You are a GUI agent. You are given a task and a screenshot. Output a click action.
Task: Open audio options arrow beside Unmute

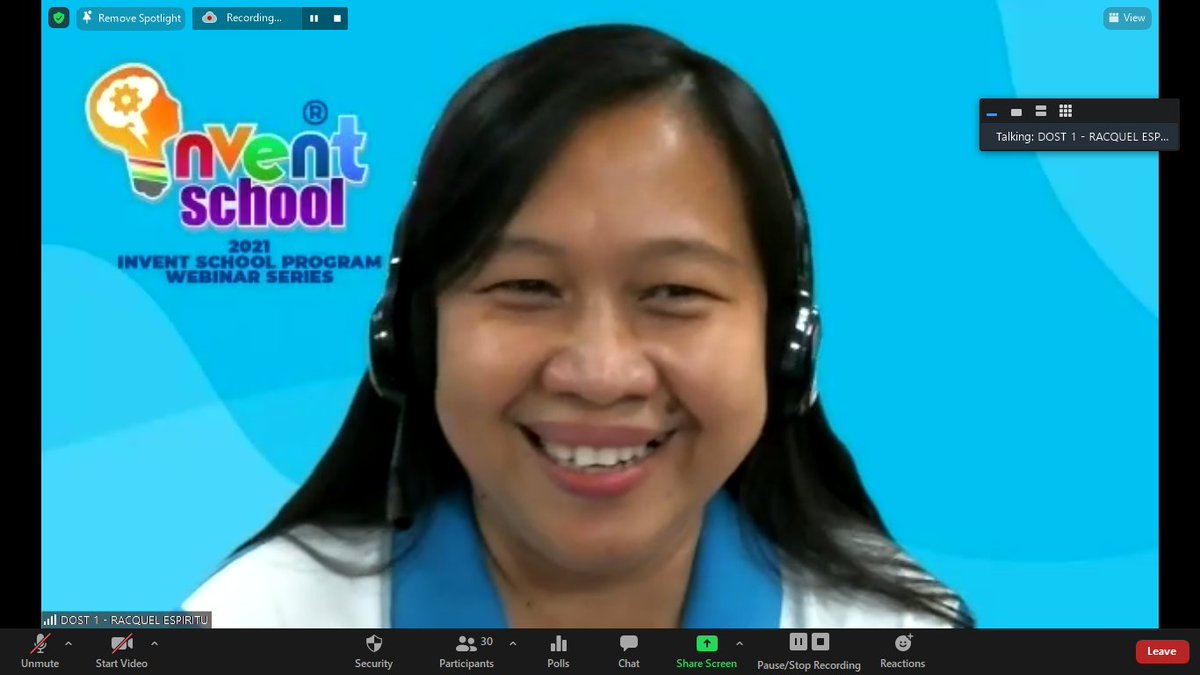tap(68, 643)
